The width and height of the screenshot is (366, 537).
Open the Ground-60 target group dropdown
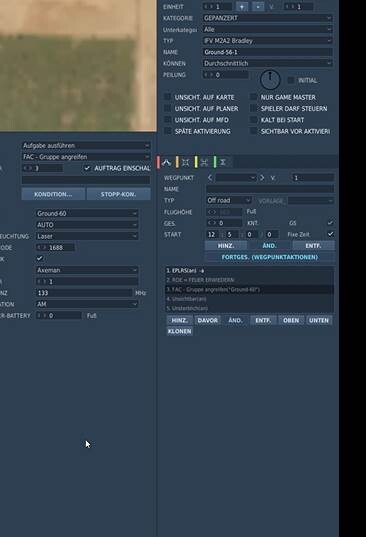coord(87,213)
